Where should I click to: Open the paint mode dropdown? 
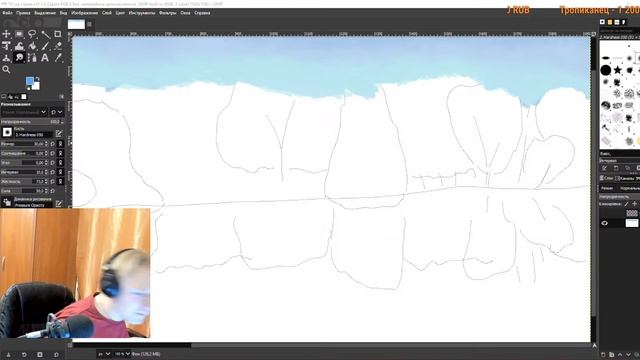point(24,112)
